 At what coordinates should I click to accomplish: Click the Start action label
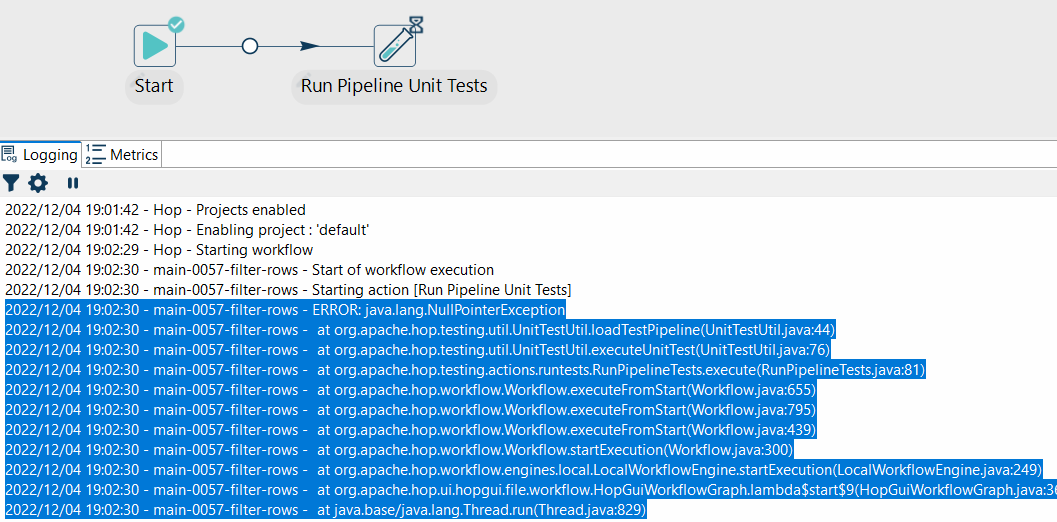[154, 86]
